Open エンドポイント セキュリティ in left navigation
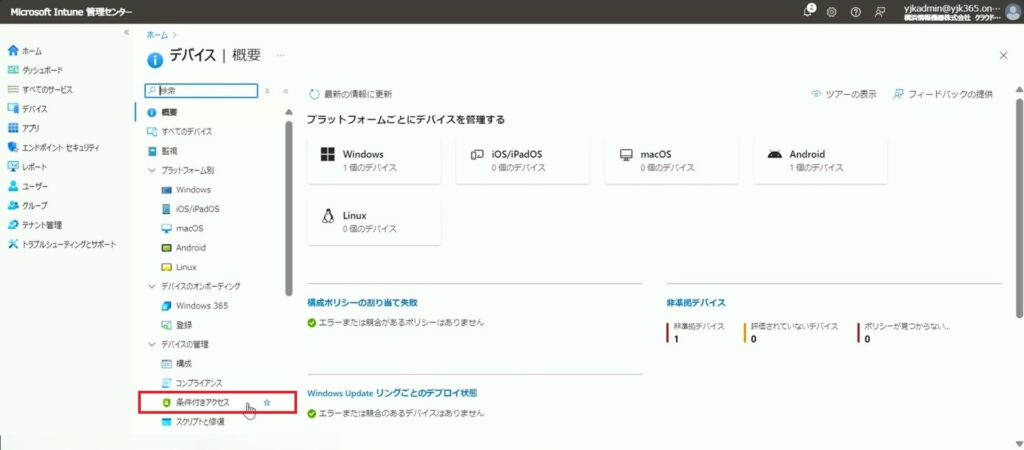The width and height of the screenshot is (1024, 450). [x=53, y=148]
